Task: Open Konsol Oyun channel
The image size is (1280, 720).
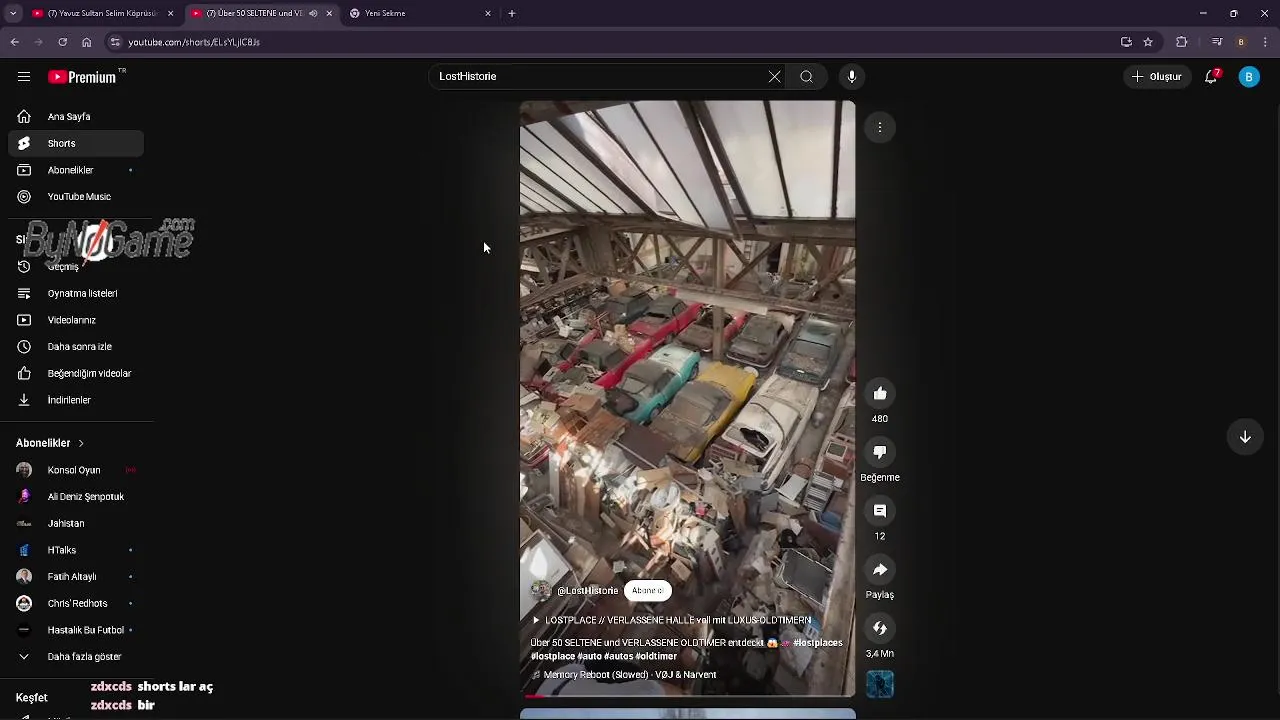Action: point(76,470)
